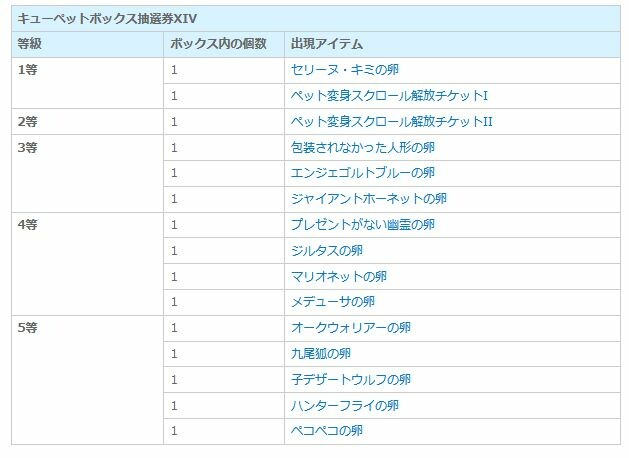Click the 等級 column header

click(x=30, y=44)
